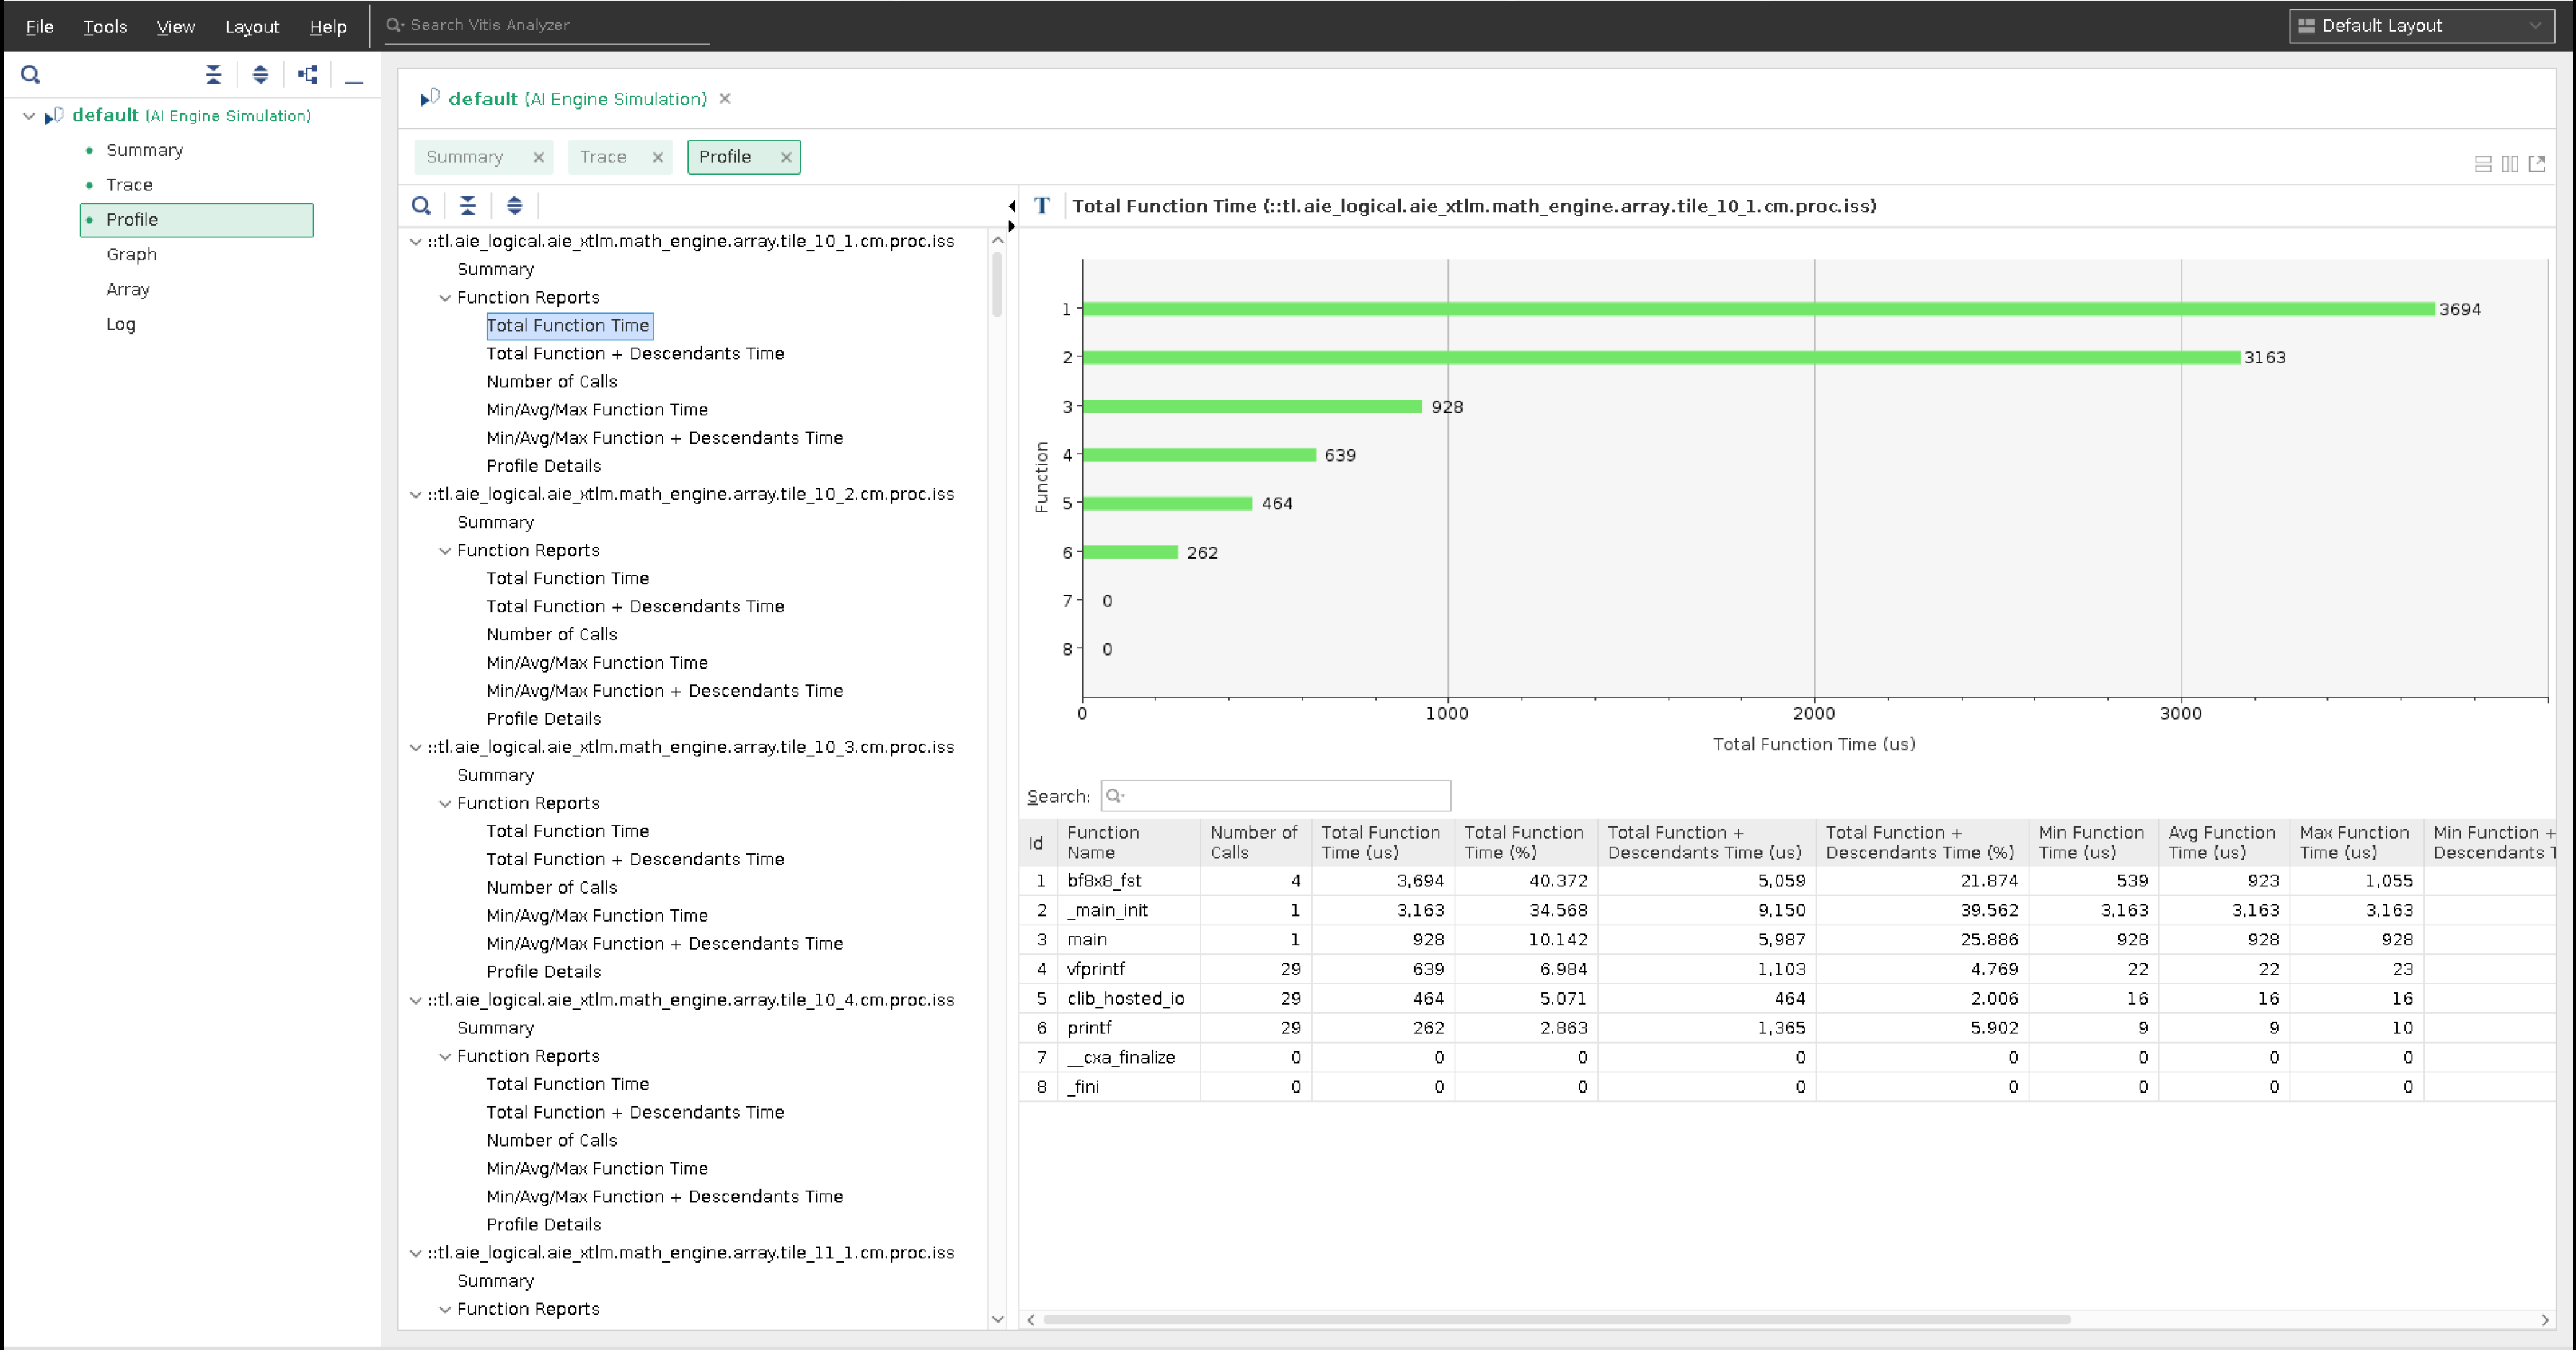Viewport: 2576px width, 1350px height.
Task: Split the view vertically with side-by-side icon
Action: [x=2510, y=164]
